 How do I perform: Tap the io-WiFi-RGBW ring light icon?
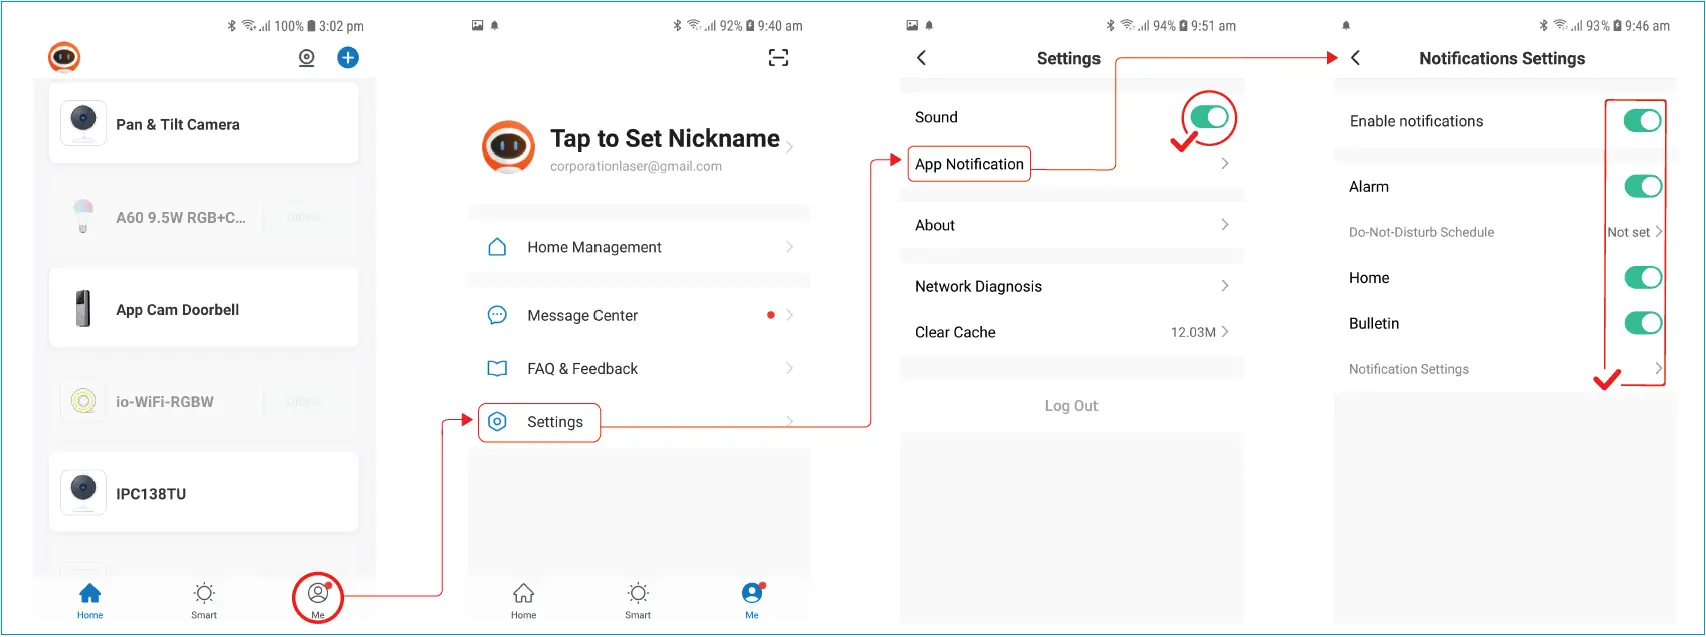coord(83,402)
